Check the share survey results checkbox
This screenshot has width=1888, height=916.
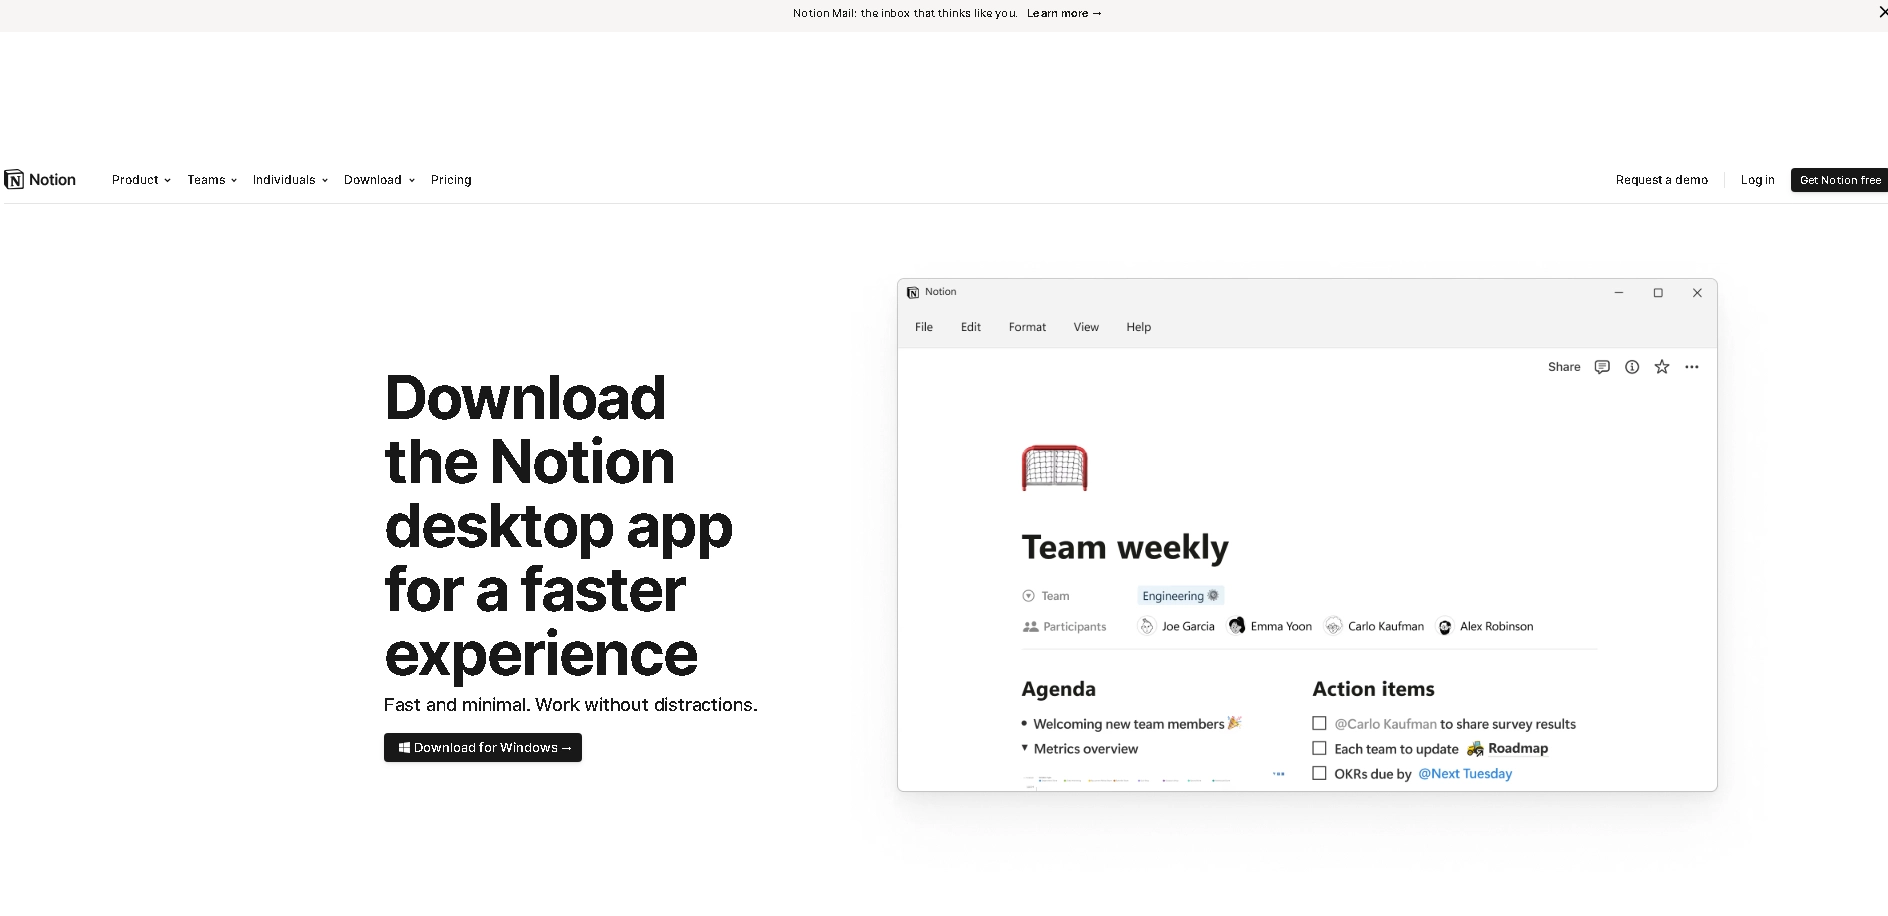click(x=1319, y=723)
